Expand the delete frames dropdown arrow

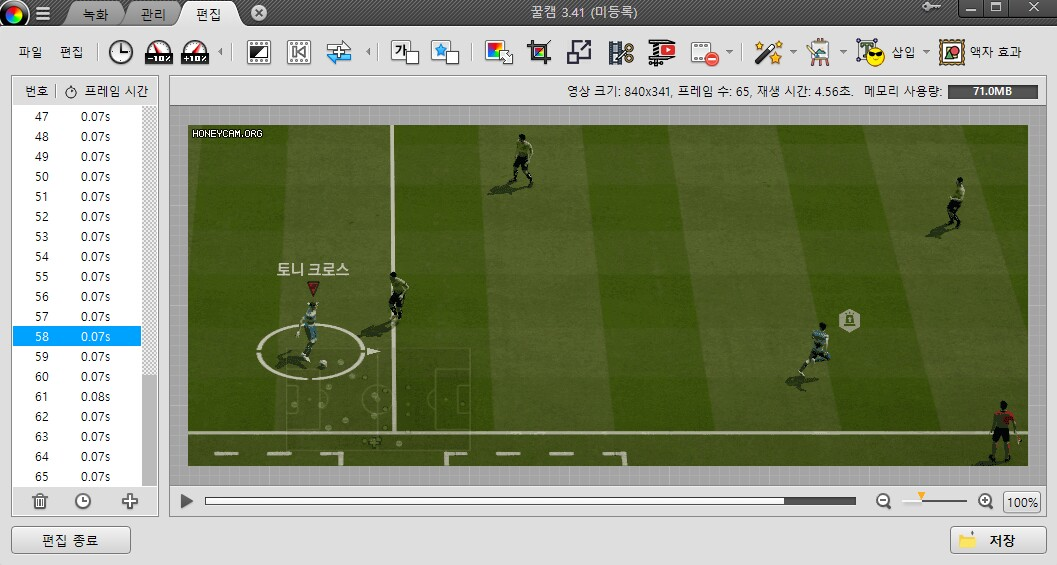(x=730, y=52)
